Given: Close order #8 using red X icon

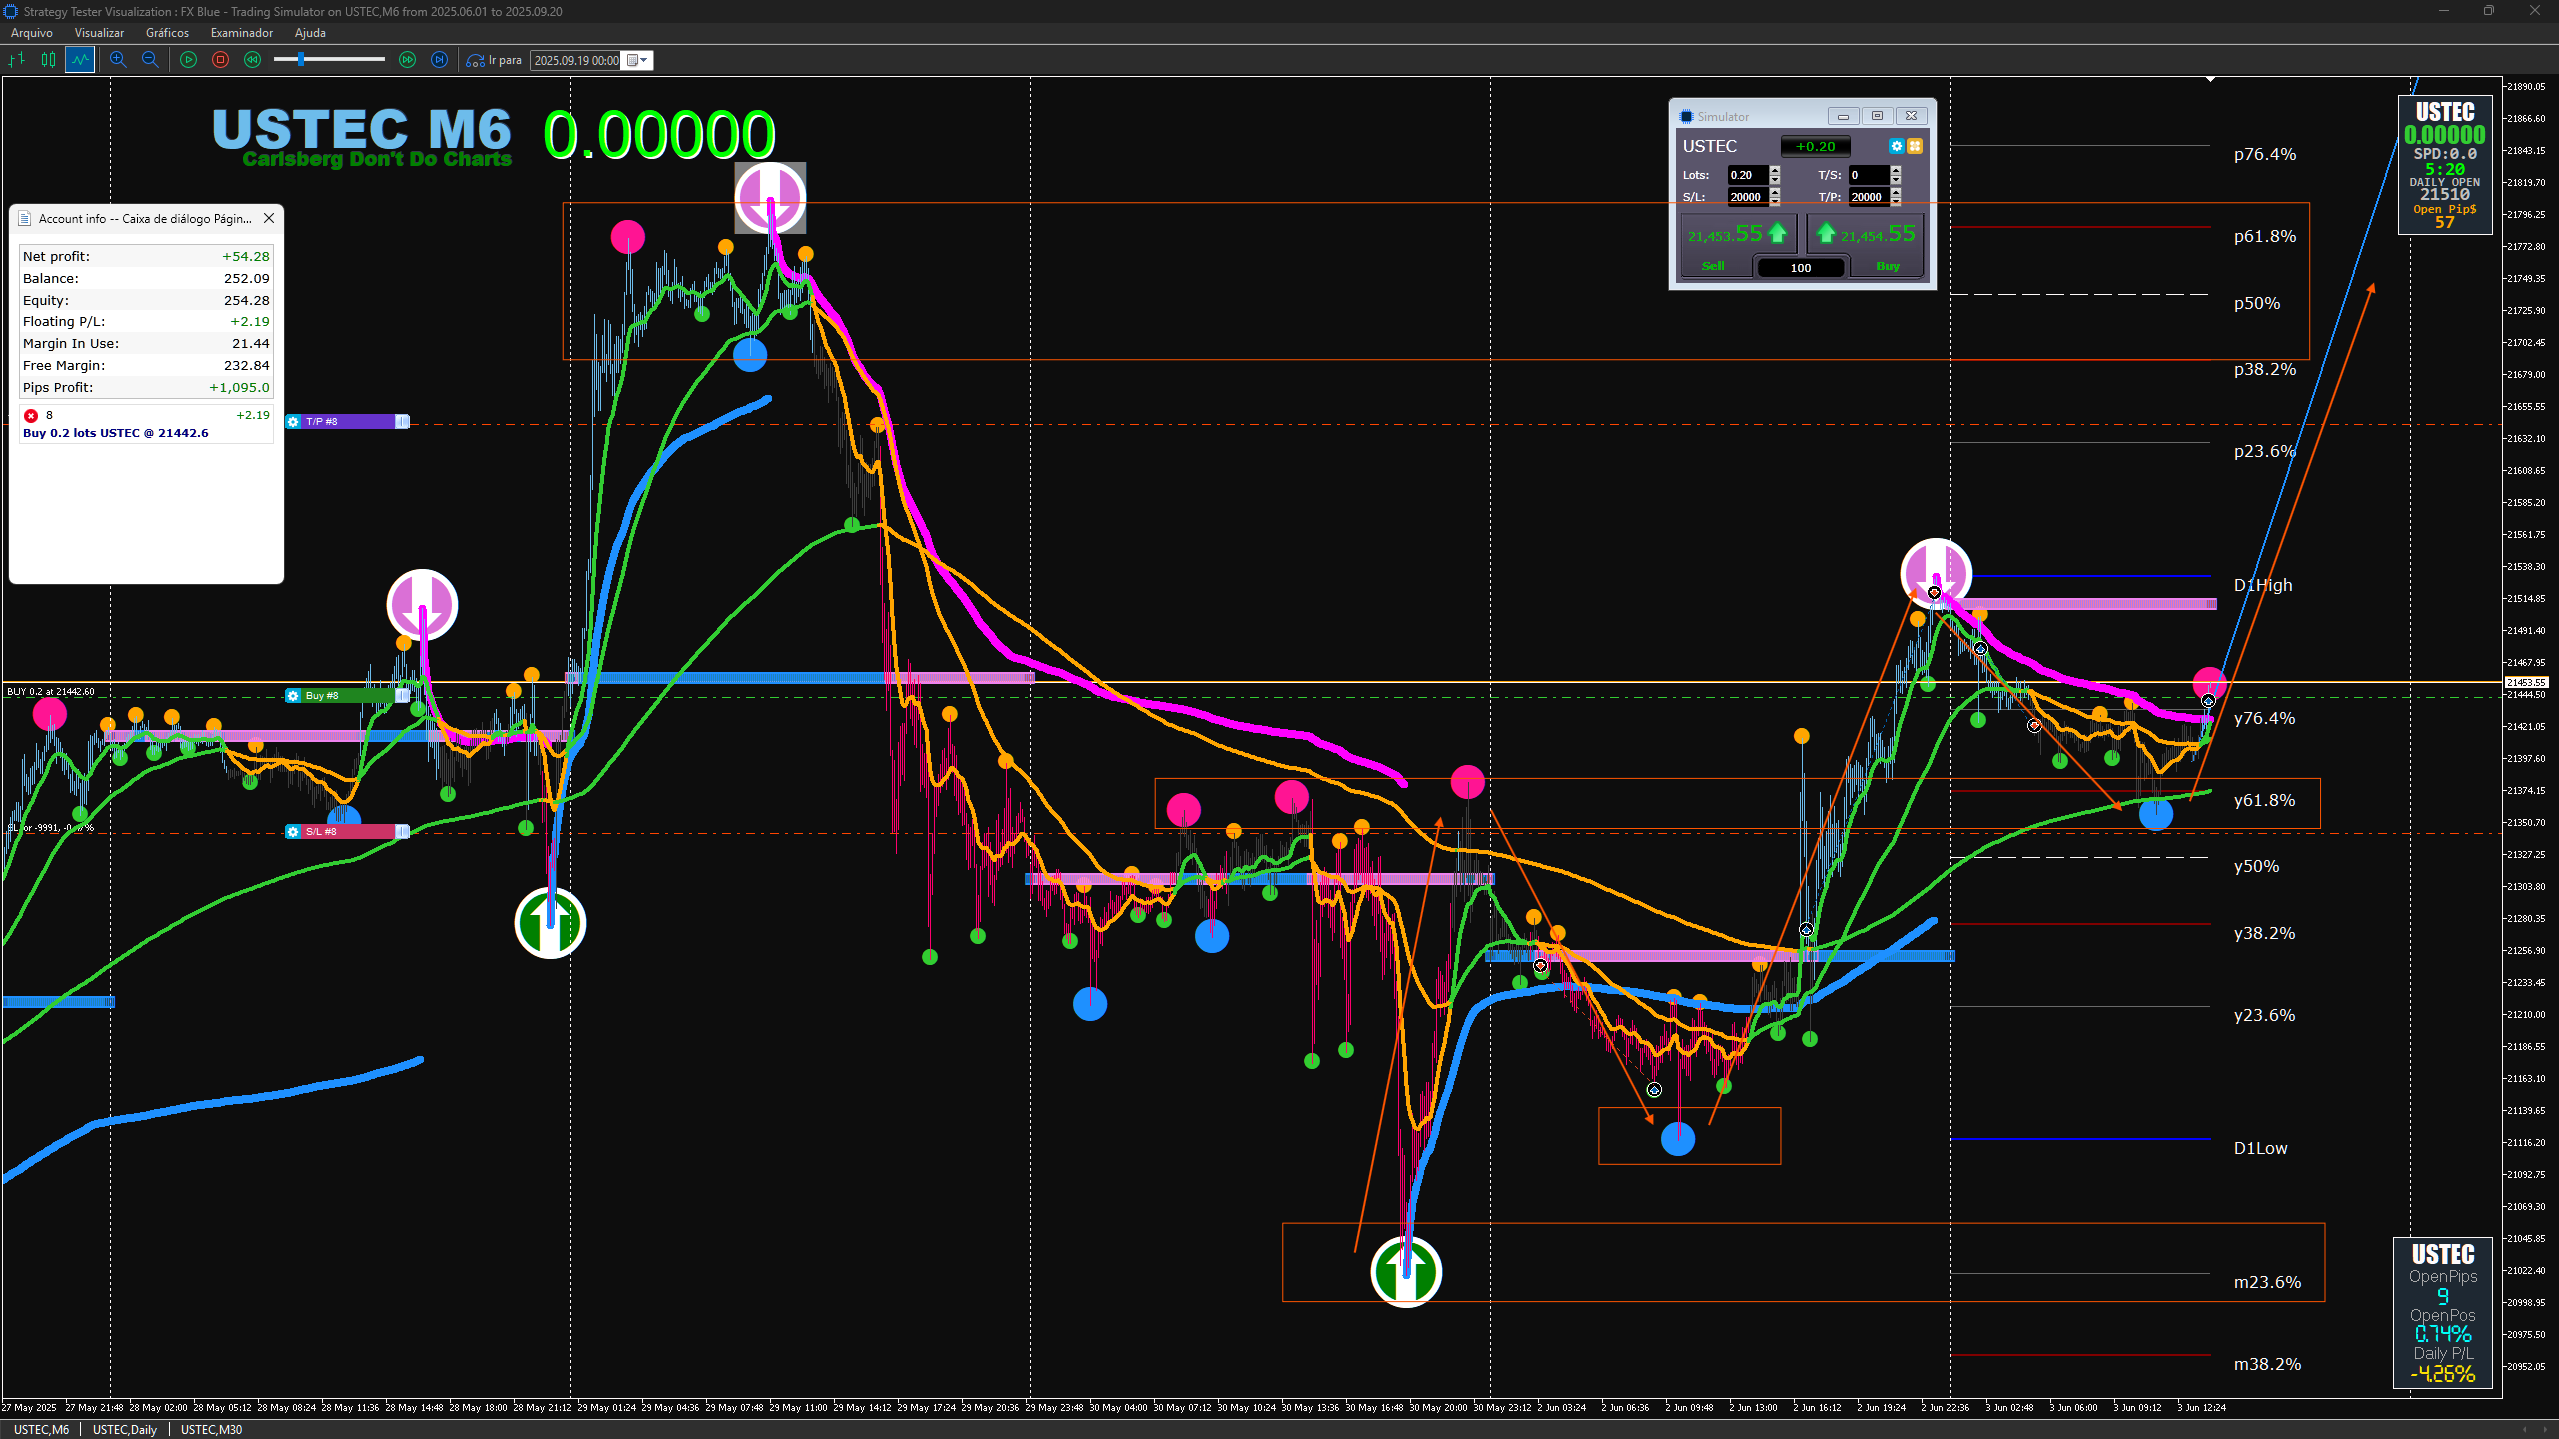Looking at the screenshot, I should (31, 415).
